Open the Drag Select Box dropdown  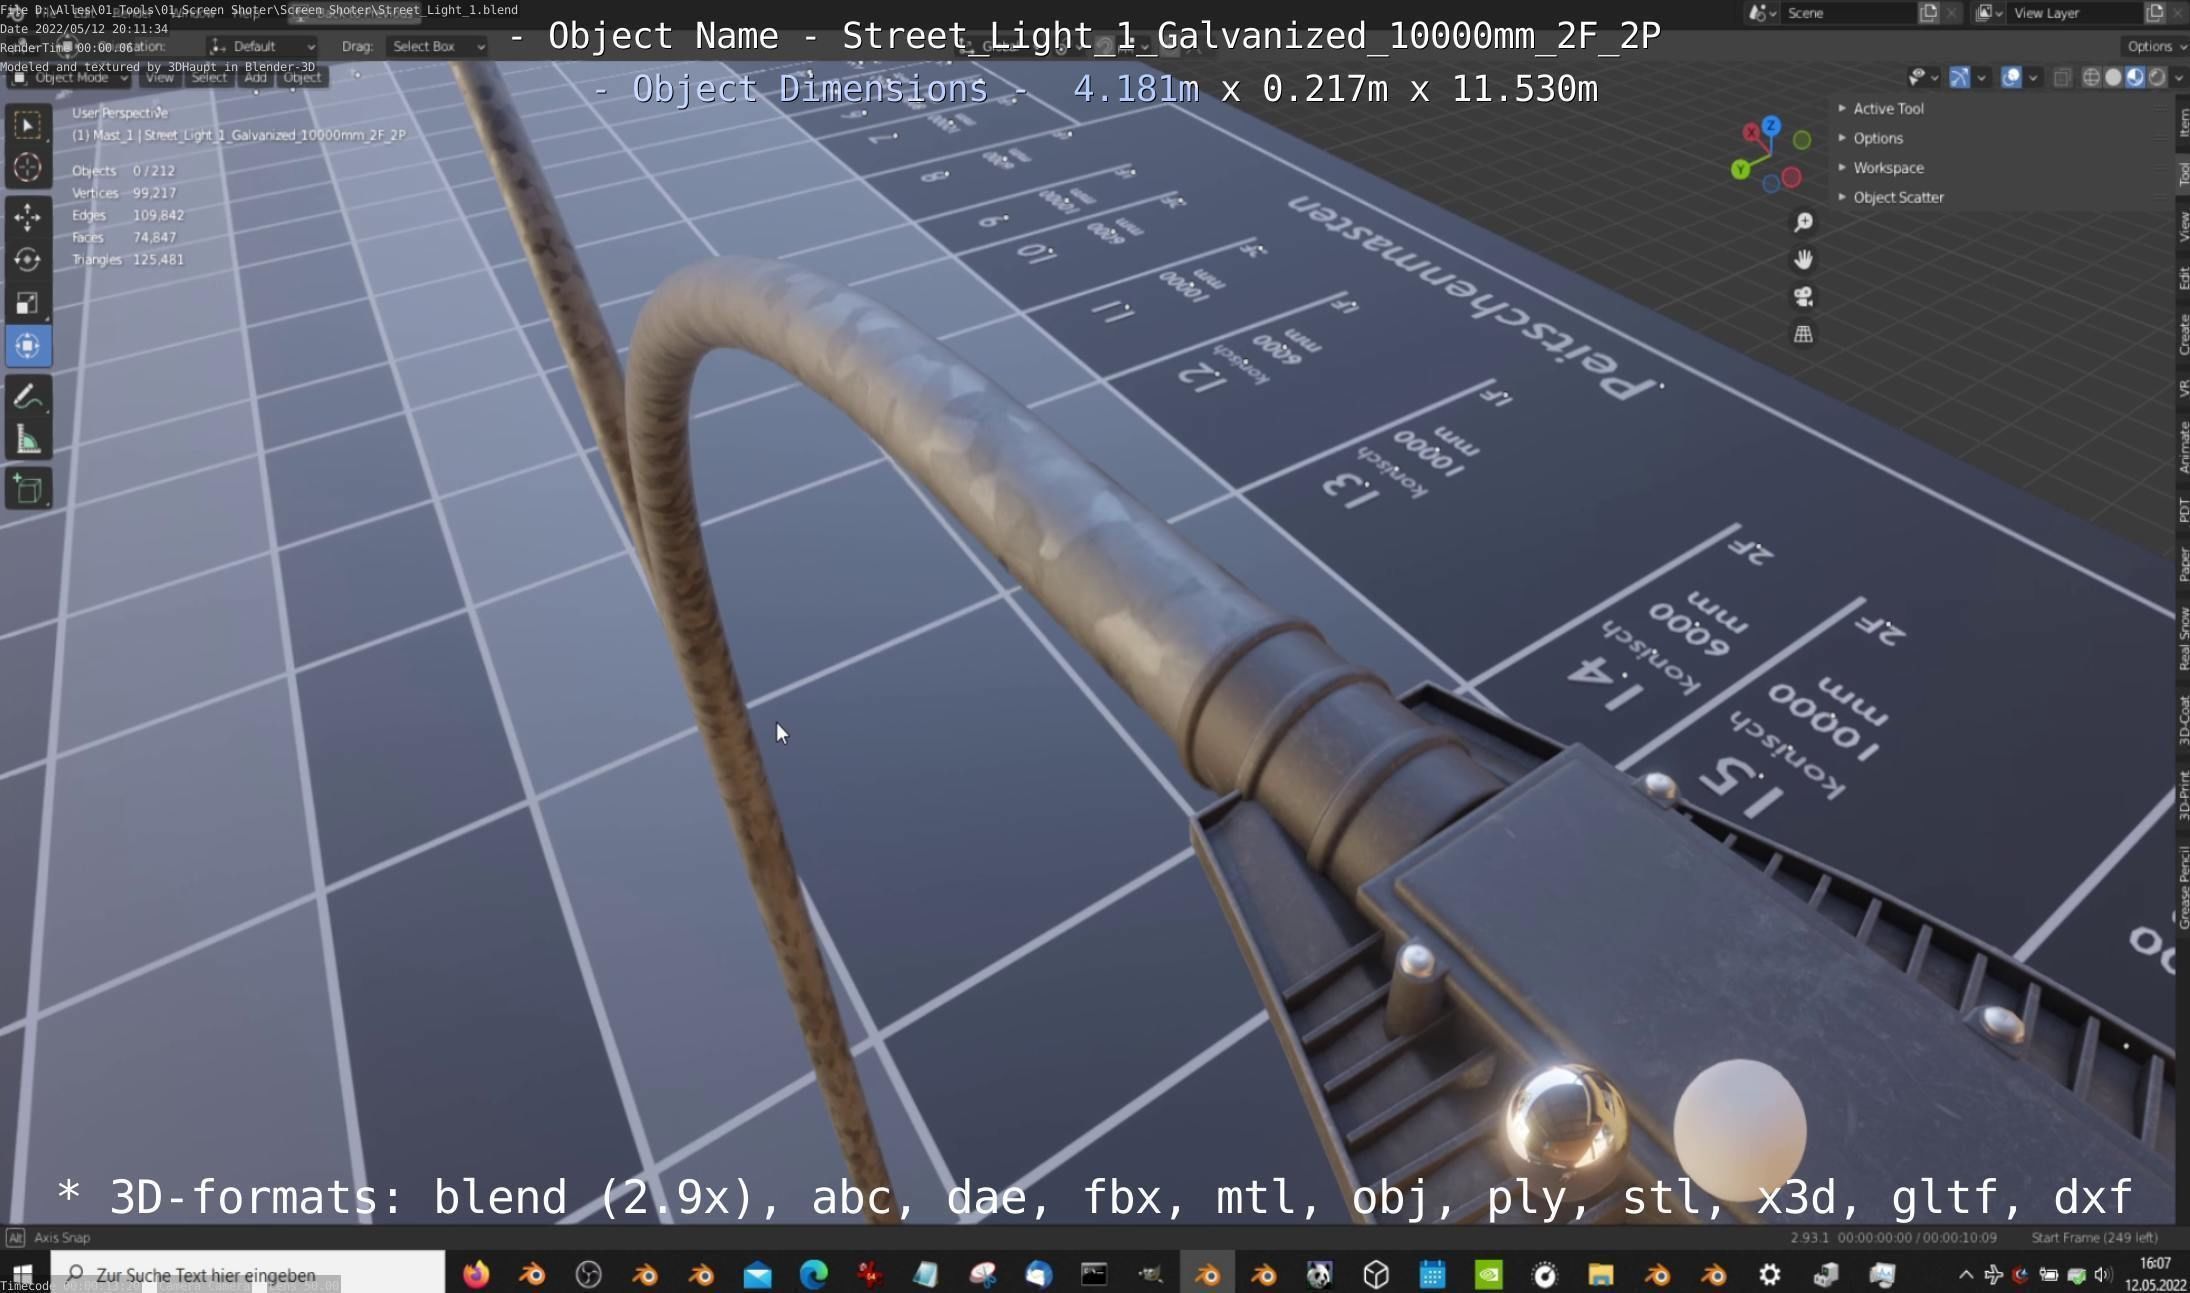[x=437, y=46]
